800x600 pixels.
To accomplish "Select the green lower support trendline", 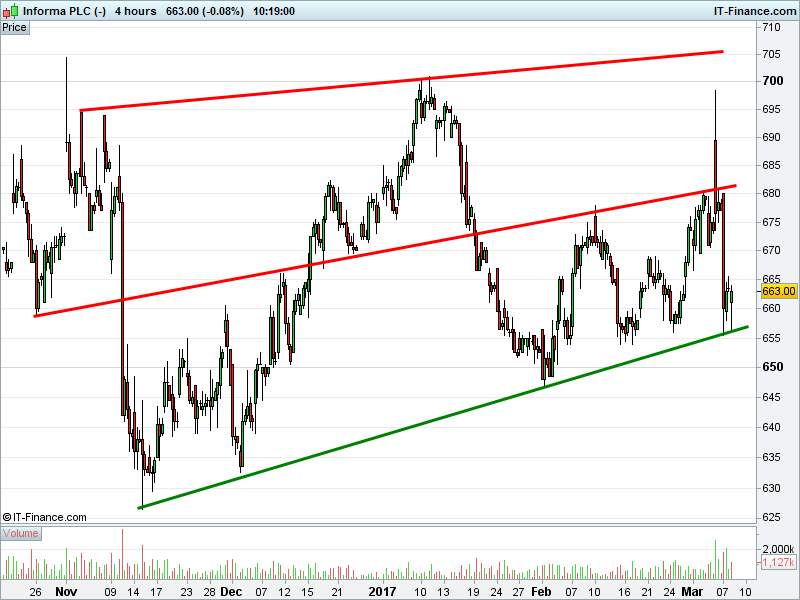I will tap(443, 417).
